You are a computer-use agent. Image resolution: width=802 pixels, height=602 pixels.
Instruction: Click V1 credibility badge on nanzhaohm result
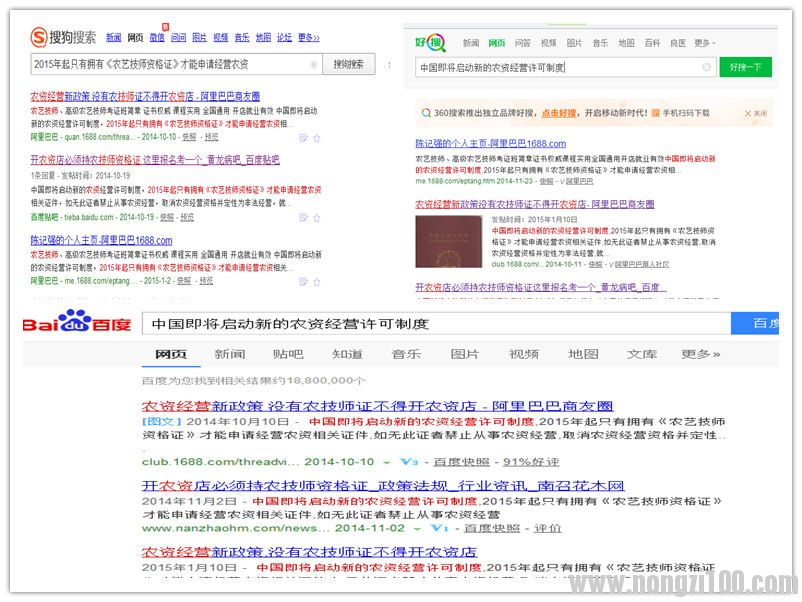439,528
